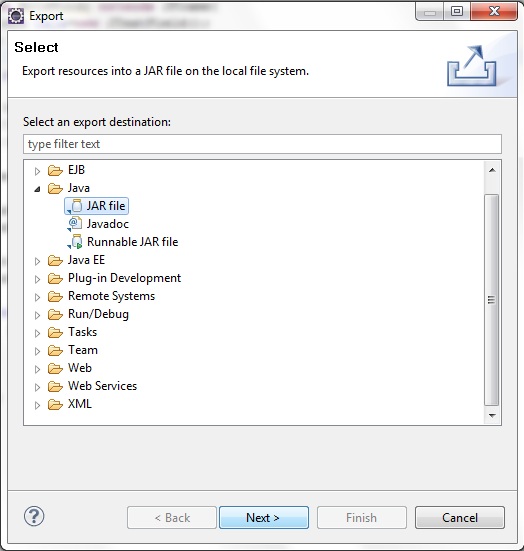Screen dimensions: 524x551
Task: Click the Web Services folder icon
Action: [55, 386]
